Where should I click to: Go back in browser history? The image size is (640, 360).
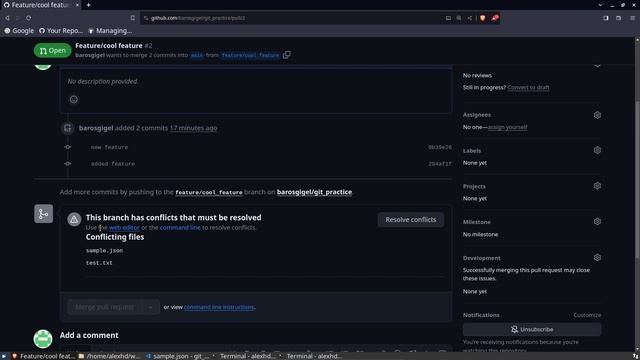tap(7, 18)
